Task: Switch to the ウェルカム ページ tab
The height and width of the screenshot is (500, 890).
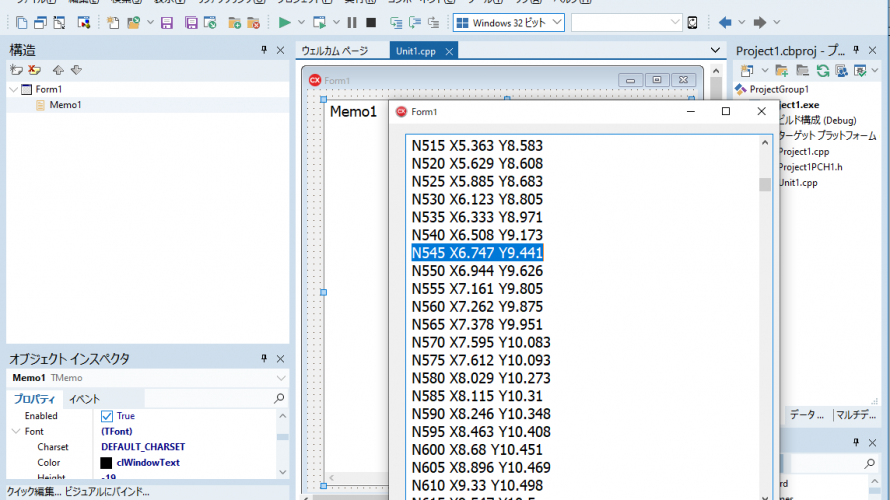Action: 335,51
